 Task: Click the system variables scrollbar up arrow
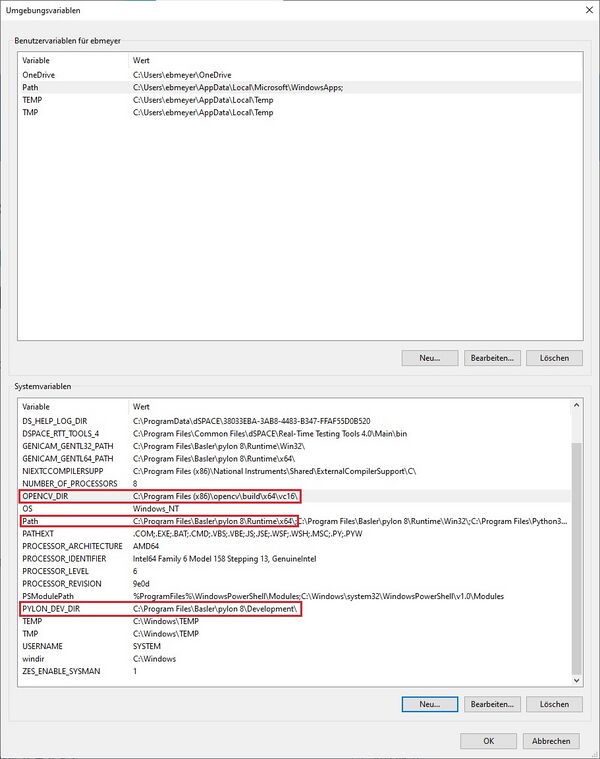click(575, 406)
